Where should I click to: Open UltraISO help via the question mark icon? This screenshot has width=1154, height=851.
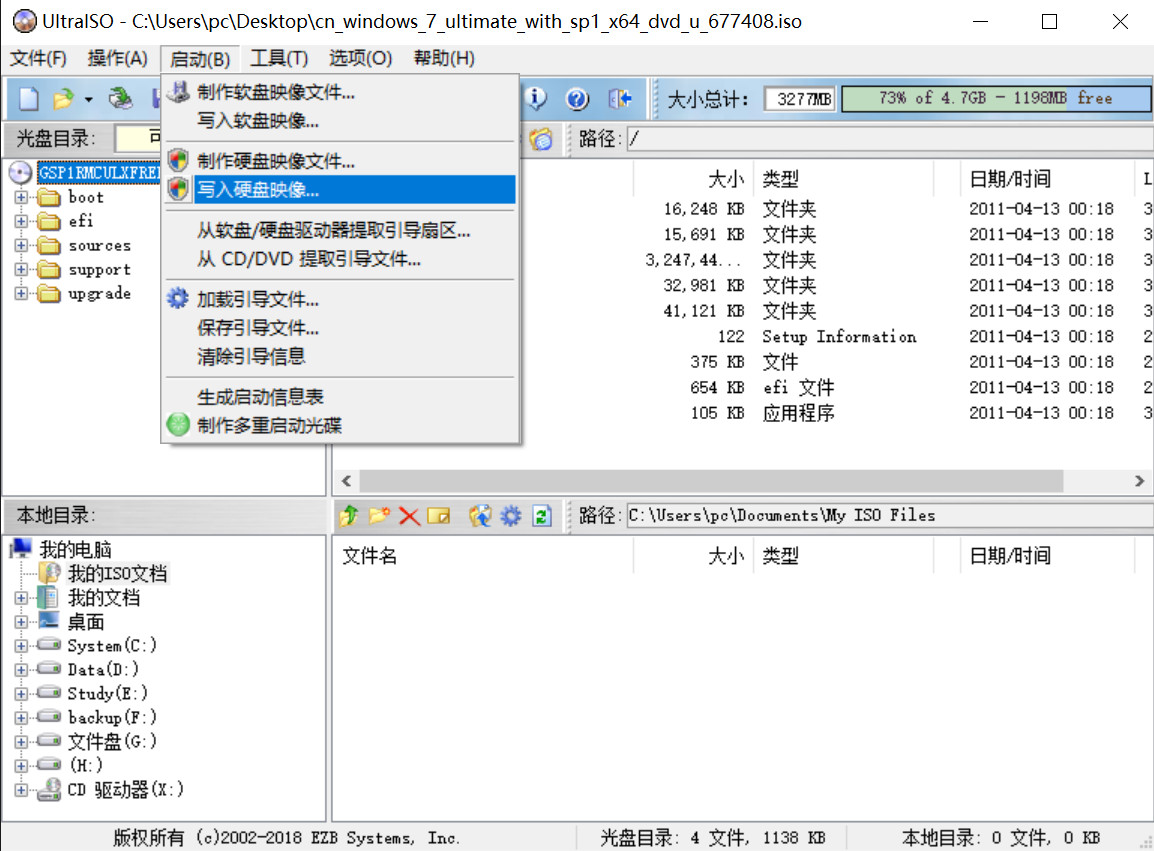point(578,98)
